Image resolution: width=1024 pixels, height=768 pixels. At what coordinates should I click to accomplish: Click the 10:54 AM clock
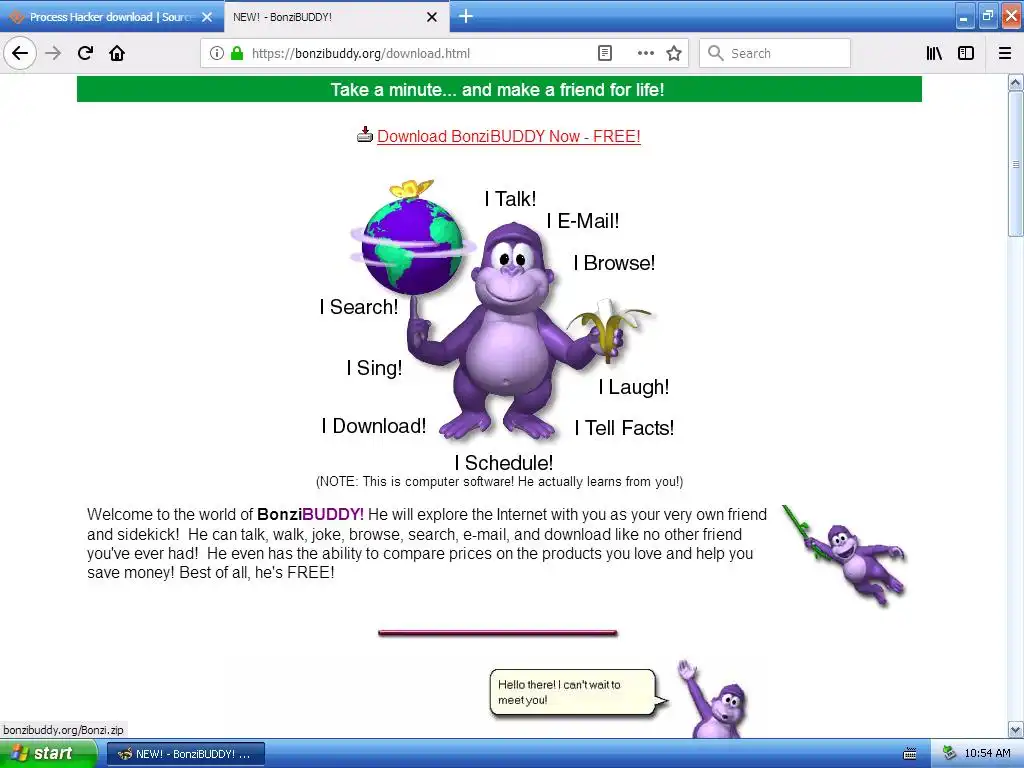coord(987,754)
